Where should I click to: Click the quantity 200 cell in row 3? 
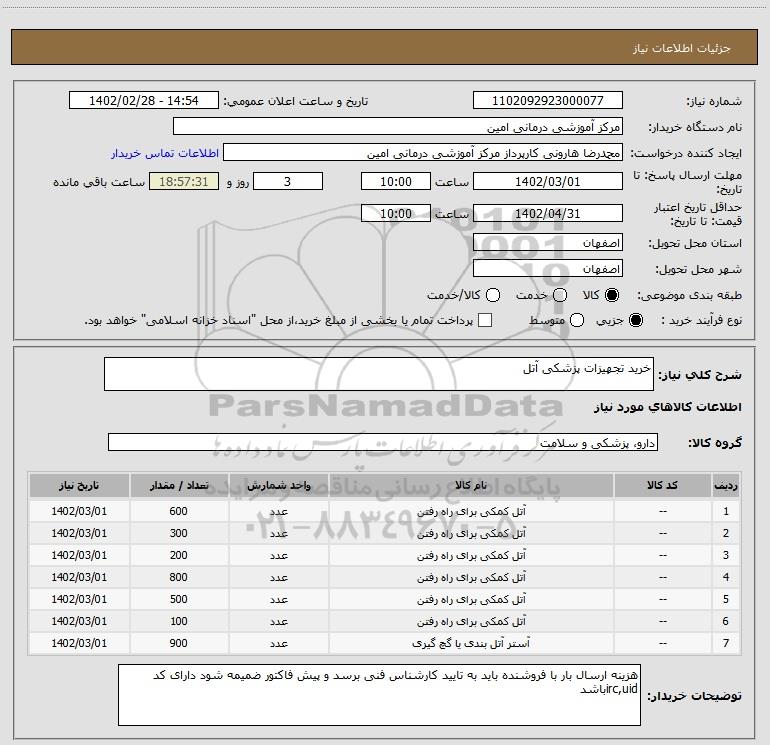[179, 555]
